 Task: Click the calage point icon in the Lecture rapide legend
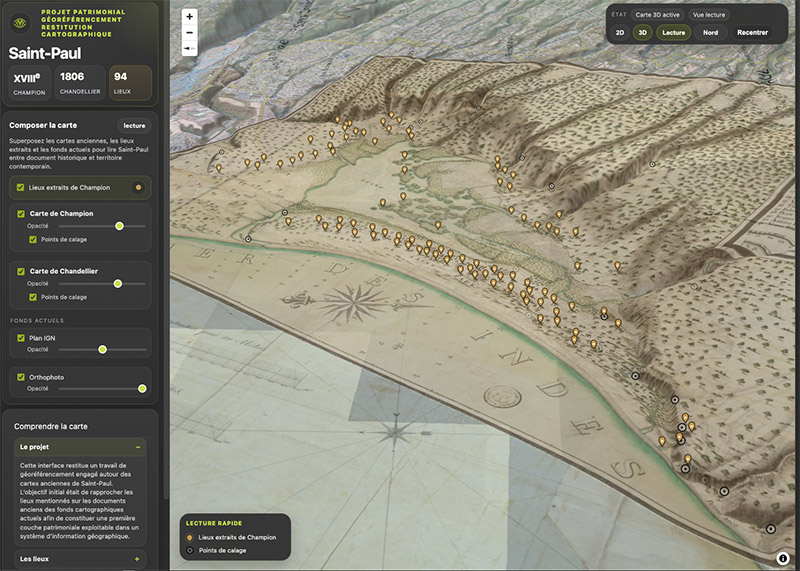click(x=190, y=551)
